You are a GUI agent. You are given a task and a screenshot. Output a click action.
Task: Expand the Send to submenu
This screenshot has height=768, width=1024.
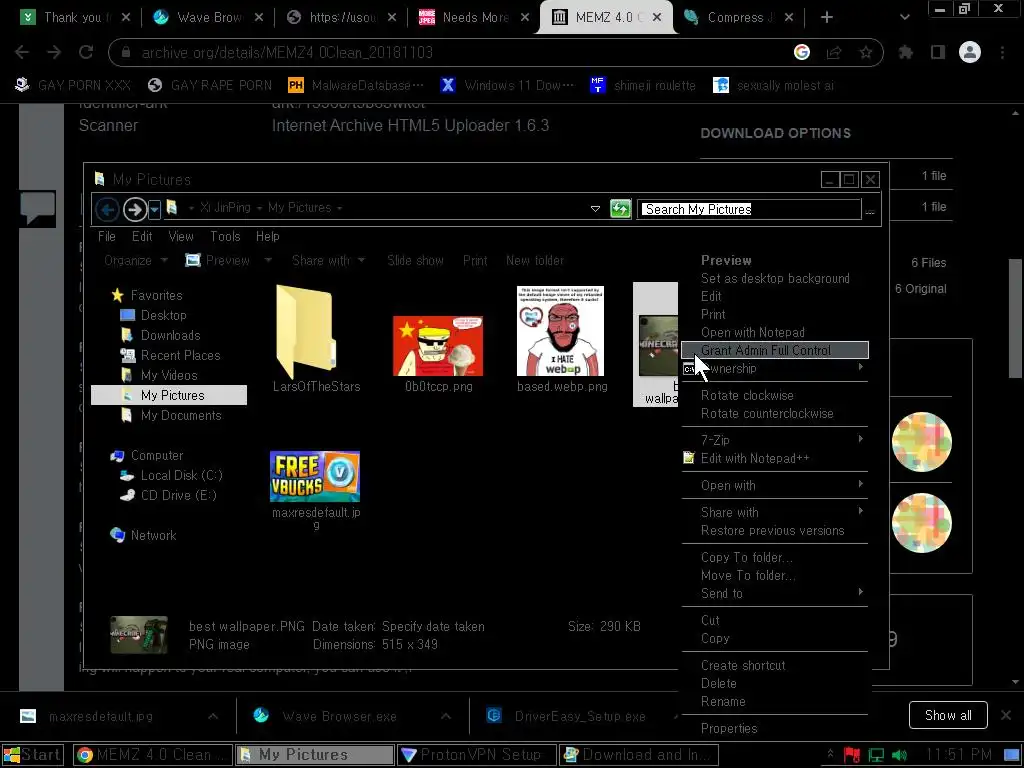tap(775, 593)
